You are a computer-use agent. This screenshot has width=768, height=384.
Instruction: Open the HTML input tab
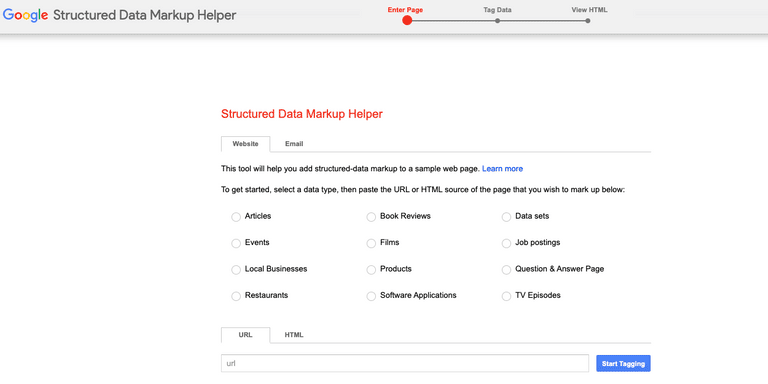click(x=294, y=335)
